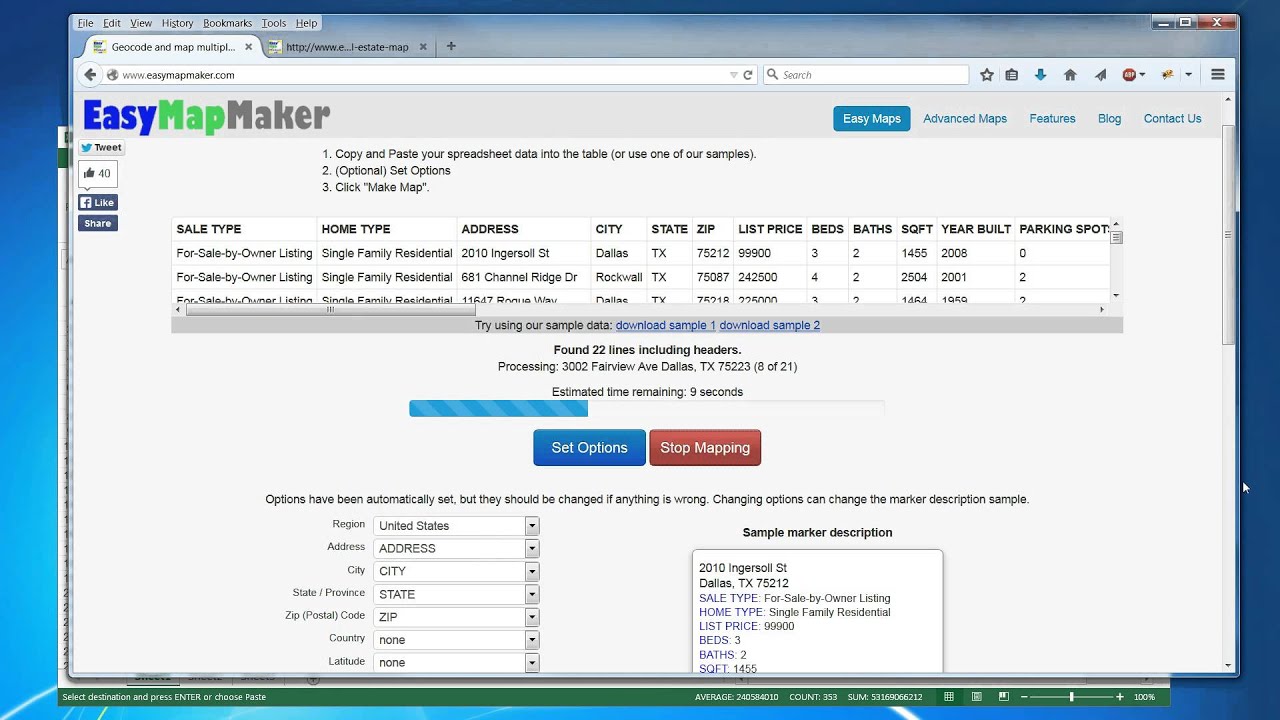
Task: Go back with the browser back arrow
Action: click(90, 75)
